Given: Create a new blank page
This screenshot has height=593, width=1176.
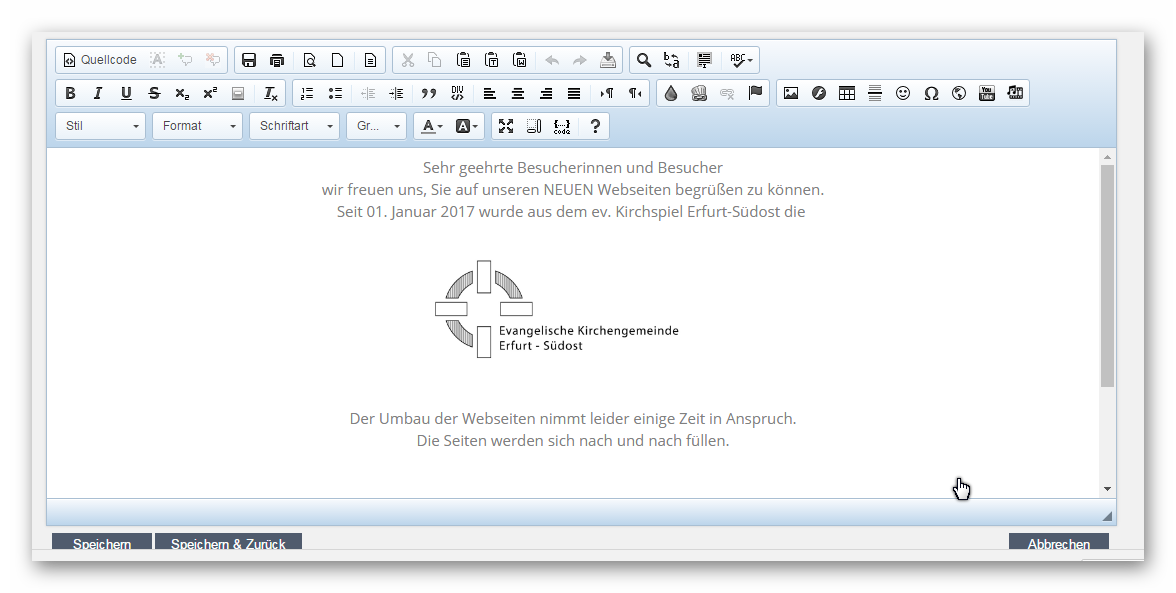Looking at the screenshot, I should (338, 60).
